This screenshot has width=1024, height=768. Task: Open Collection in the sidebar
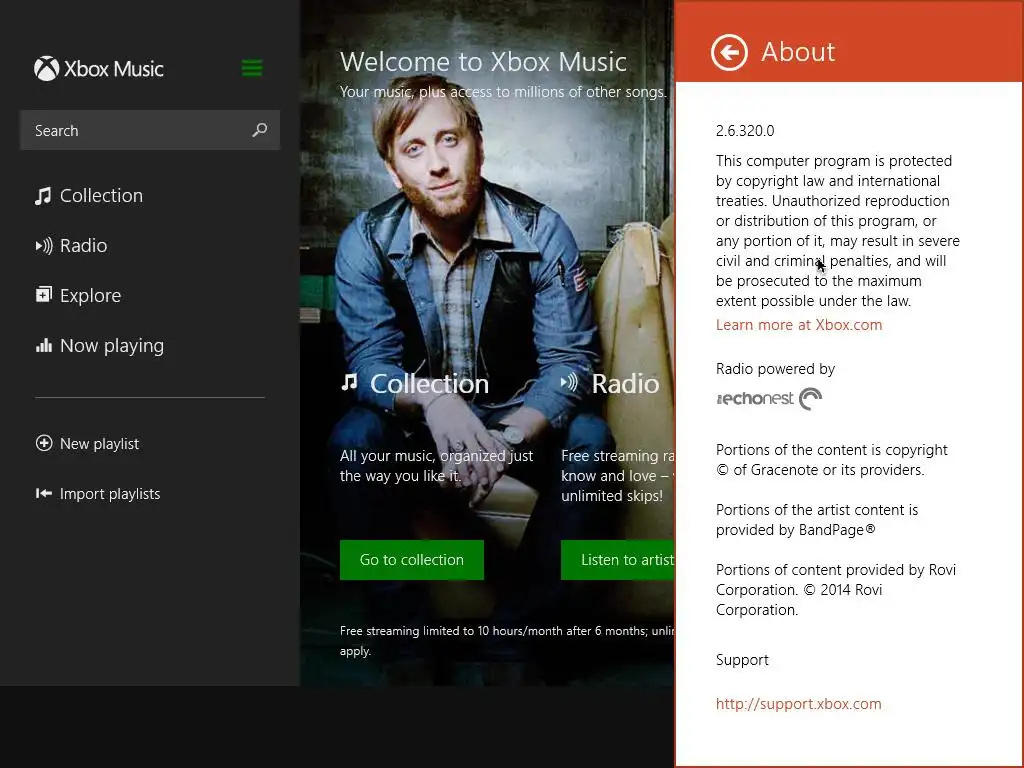click(x=101, y=196)
